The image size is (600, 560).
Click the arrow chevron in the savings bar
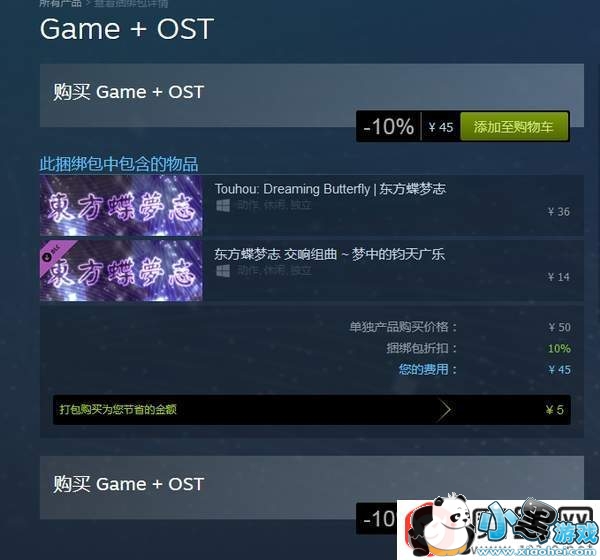click(445, 410)
